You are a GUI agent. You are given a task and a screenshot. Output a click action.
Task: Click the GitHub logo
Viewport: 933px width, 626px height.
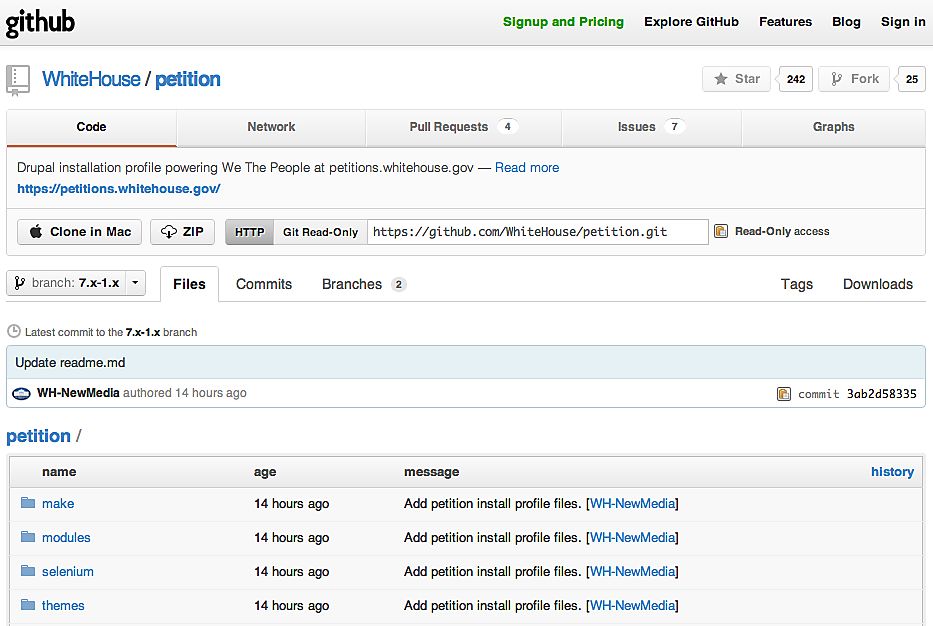(x=40, y=23)
